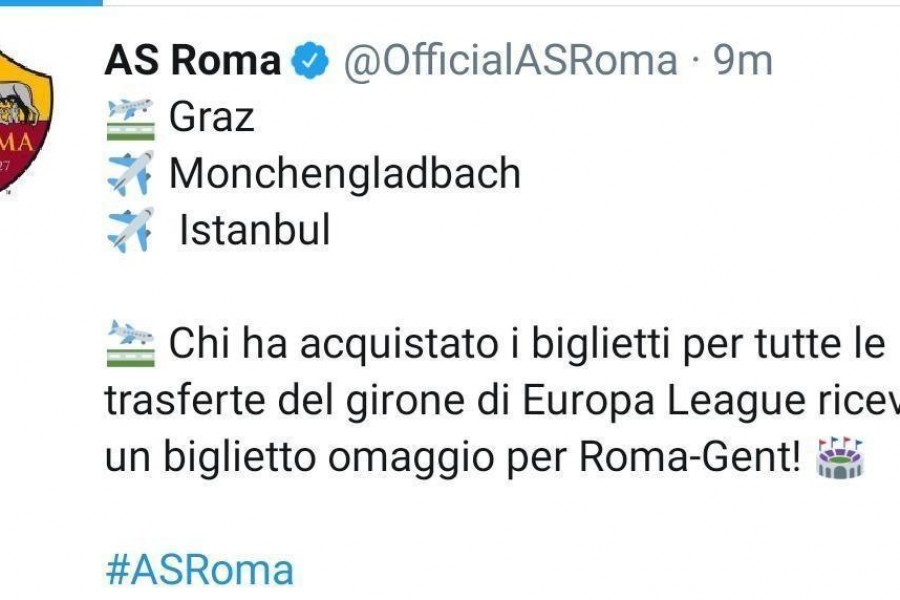Click the landing airplane emoji beside Graz
The height and width of the screenshot is (600, 900).
click(x=131, y=118)
